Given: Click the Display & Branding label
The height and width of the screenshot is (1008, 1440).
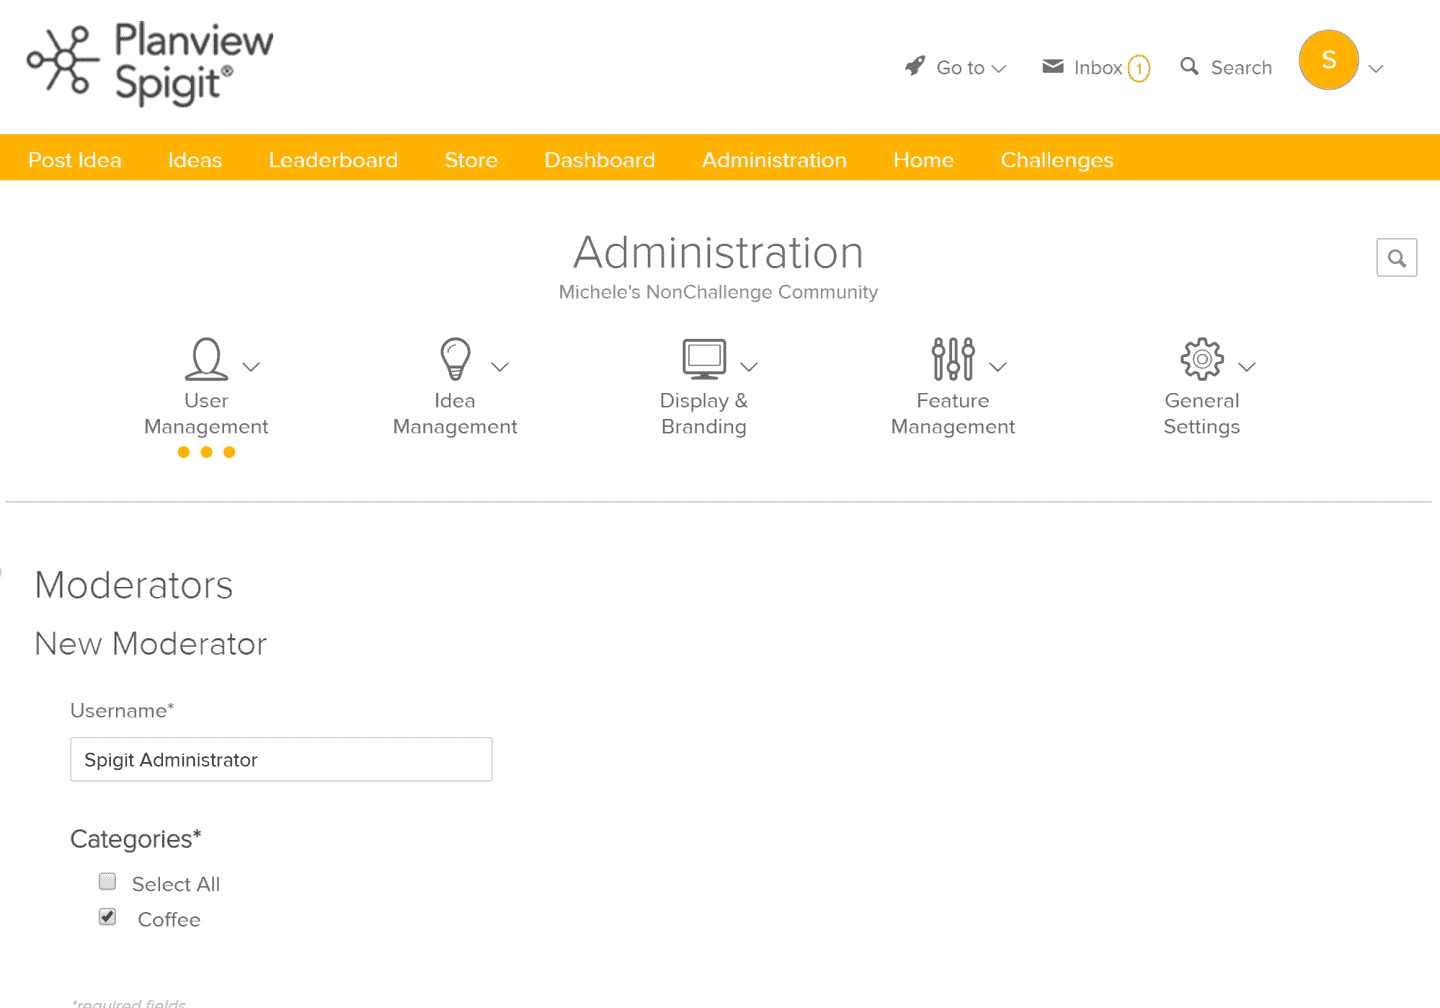Looking at the screenshot, I should coord(704,413).
